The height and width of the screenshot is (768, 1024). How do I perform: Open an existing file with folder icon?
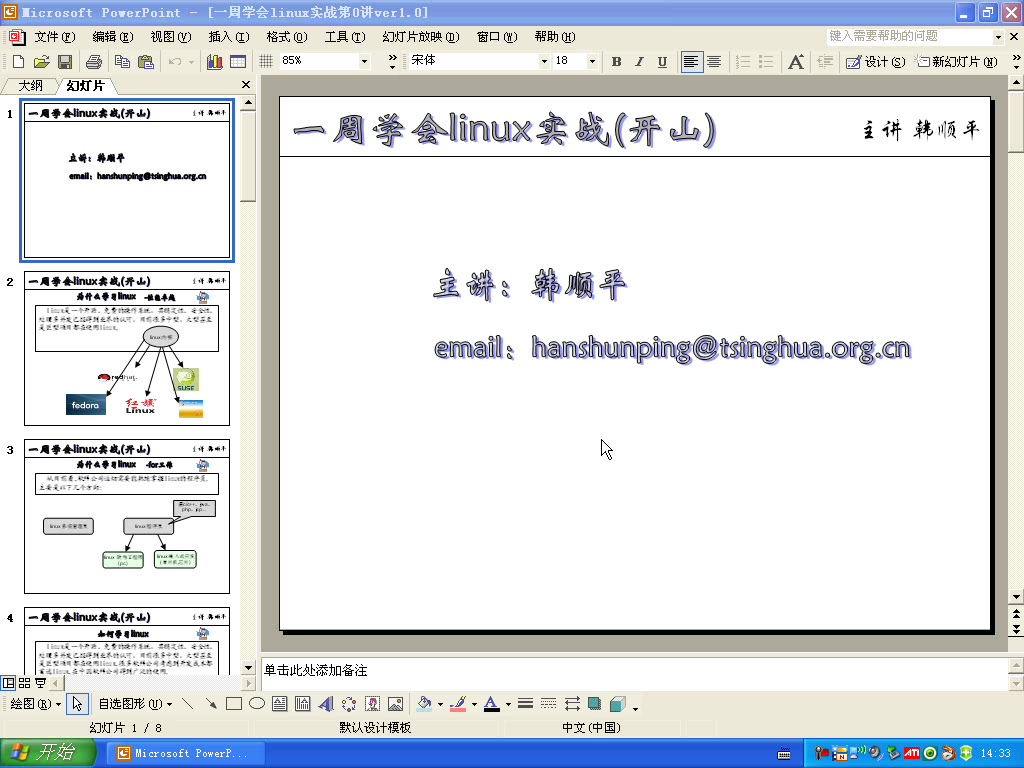(x=41, y=61)
